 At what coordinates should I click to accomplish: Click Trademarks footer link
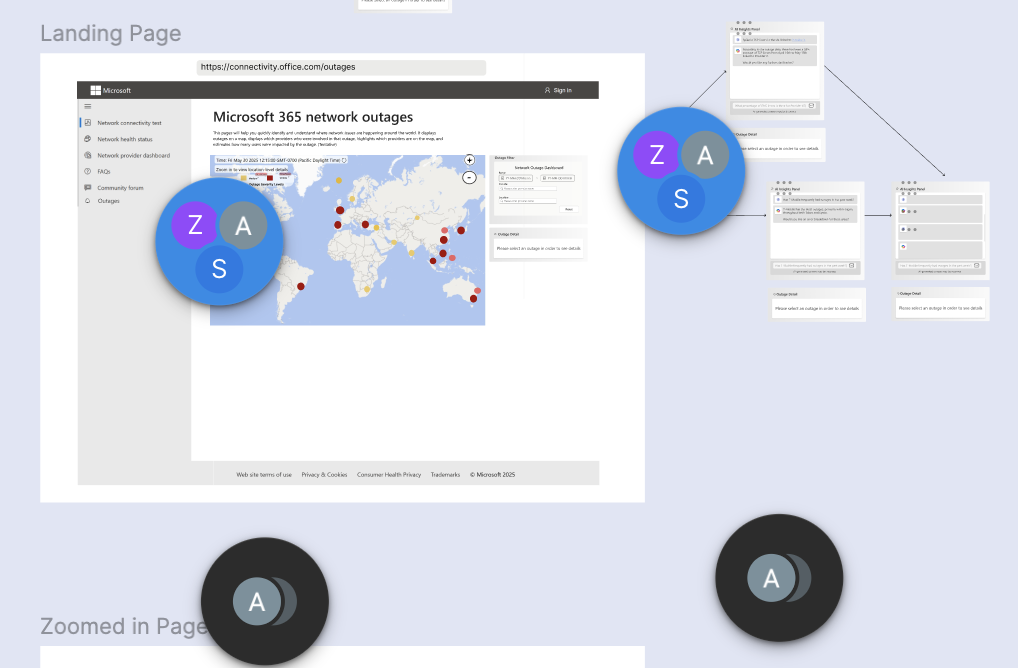[x=445, y=475]
